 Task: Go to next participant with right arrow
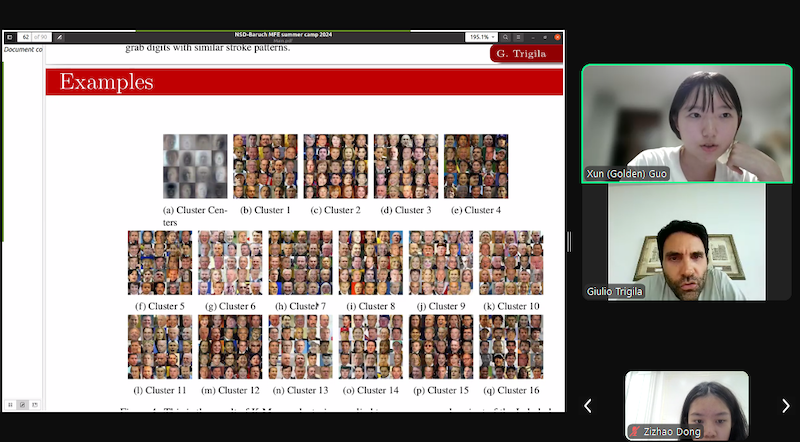pos(785,406)
